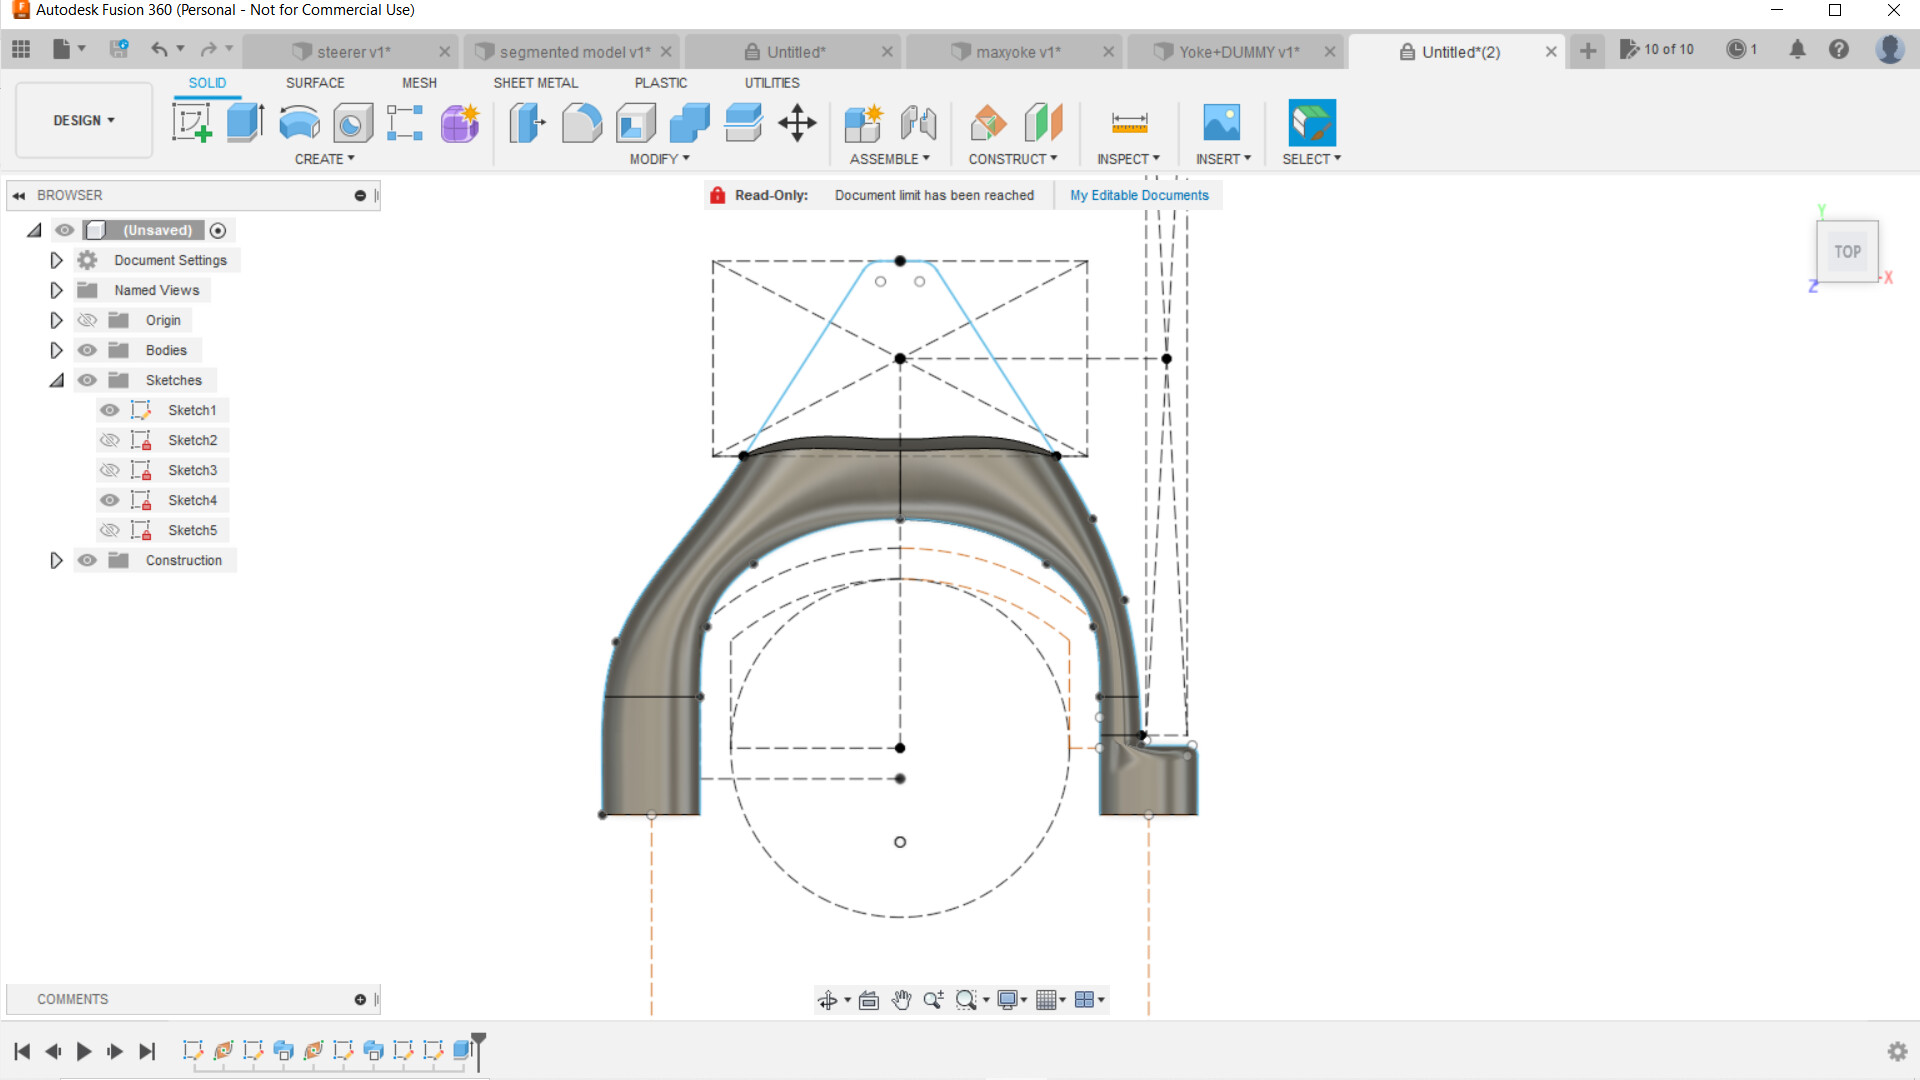Select the Create Sketch tool

(192, 122)
